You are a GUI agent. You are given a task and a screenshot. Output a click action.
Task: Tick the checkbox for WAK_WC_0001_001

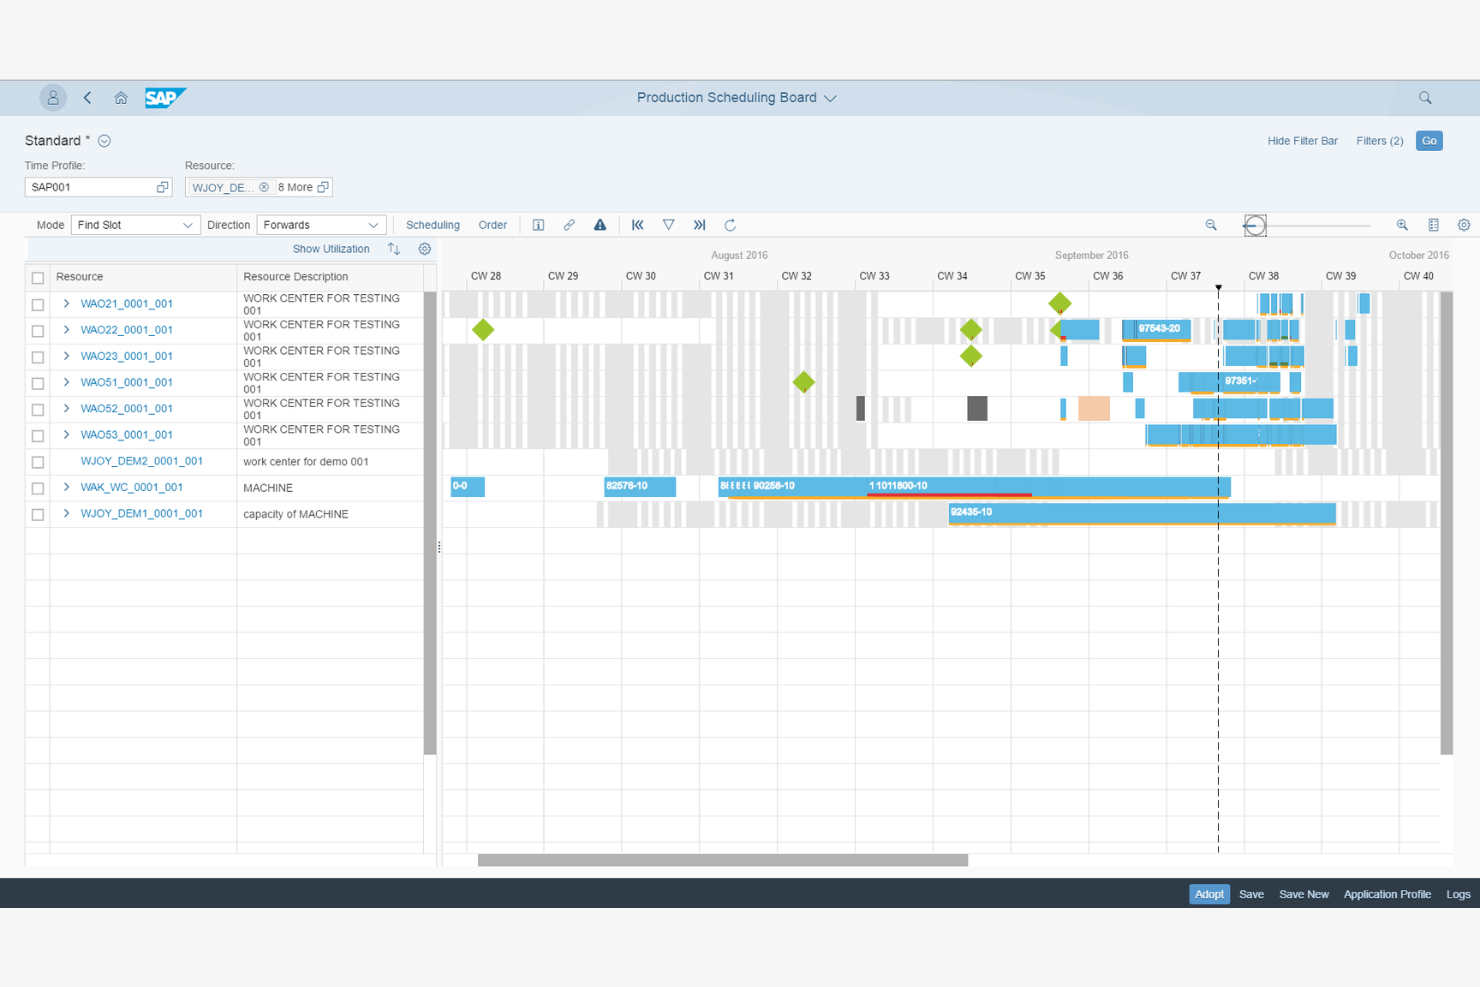click(x=37, y=488)
